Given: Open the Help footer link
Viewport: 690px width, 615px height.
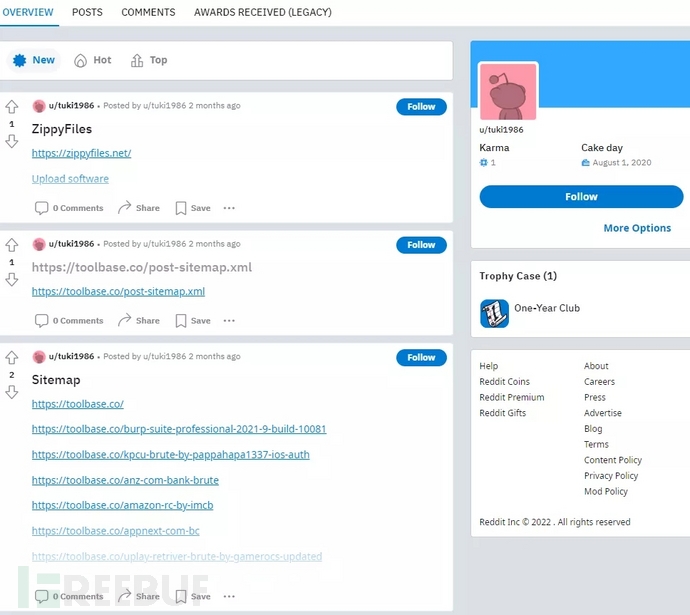Looking at the screenshot, I should coord(488,366).
